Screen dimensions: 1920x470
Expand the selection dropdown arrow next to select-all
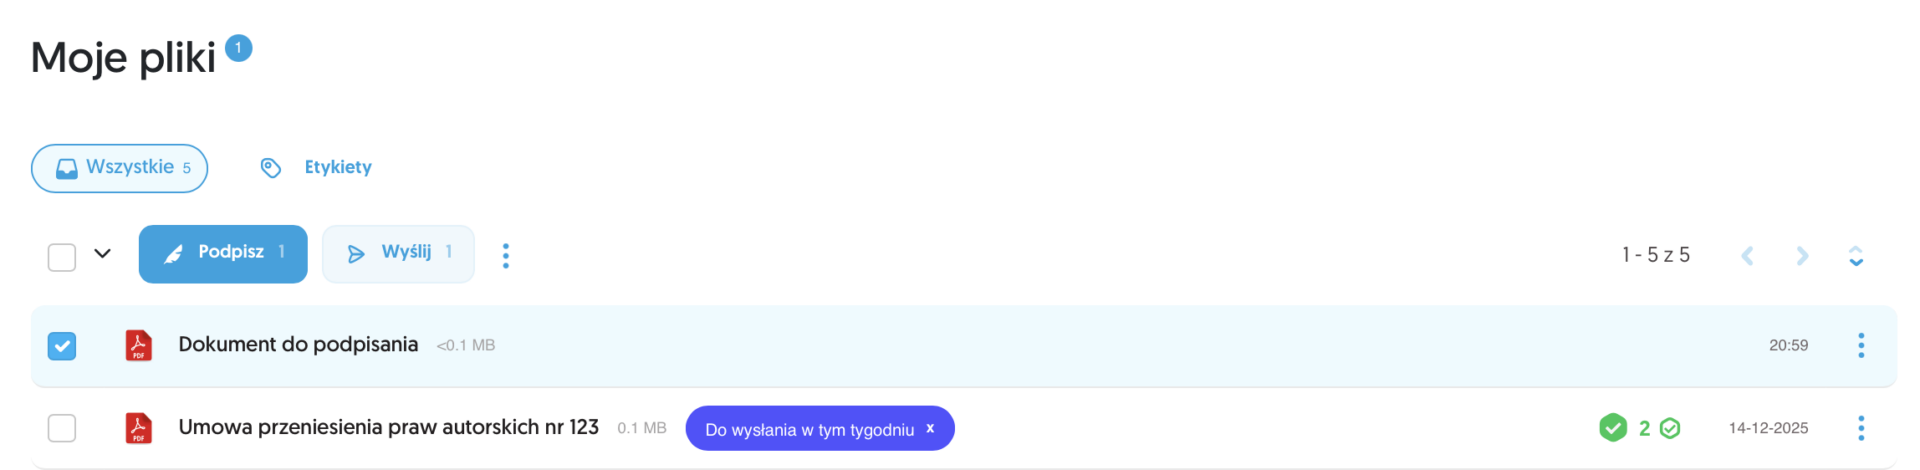[x=102, y=254]
